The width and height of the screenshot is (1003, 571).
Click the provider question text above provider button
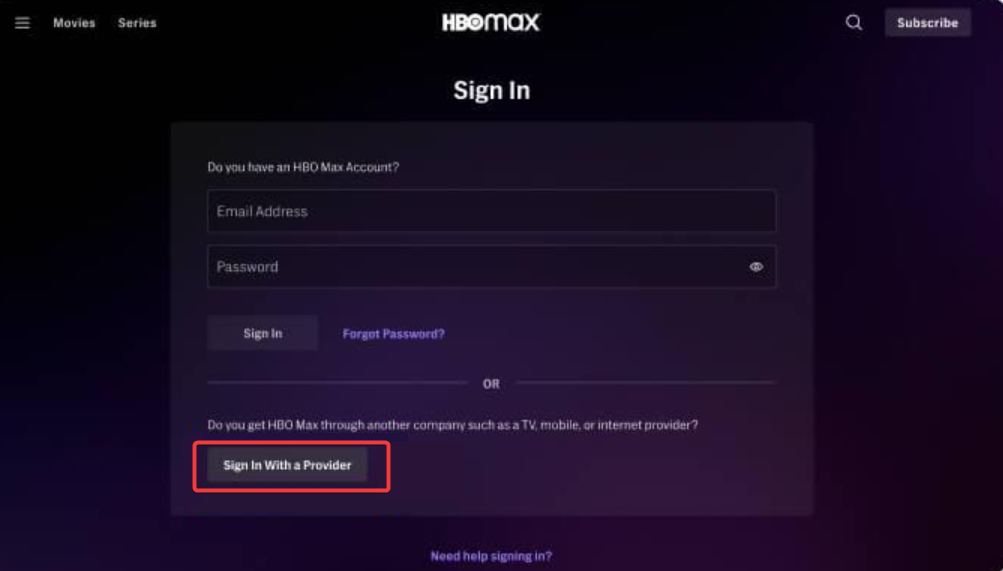pos(452,425)
